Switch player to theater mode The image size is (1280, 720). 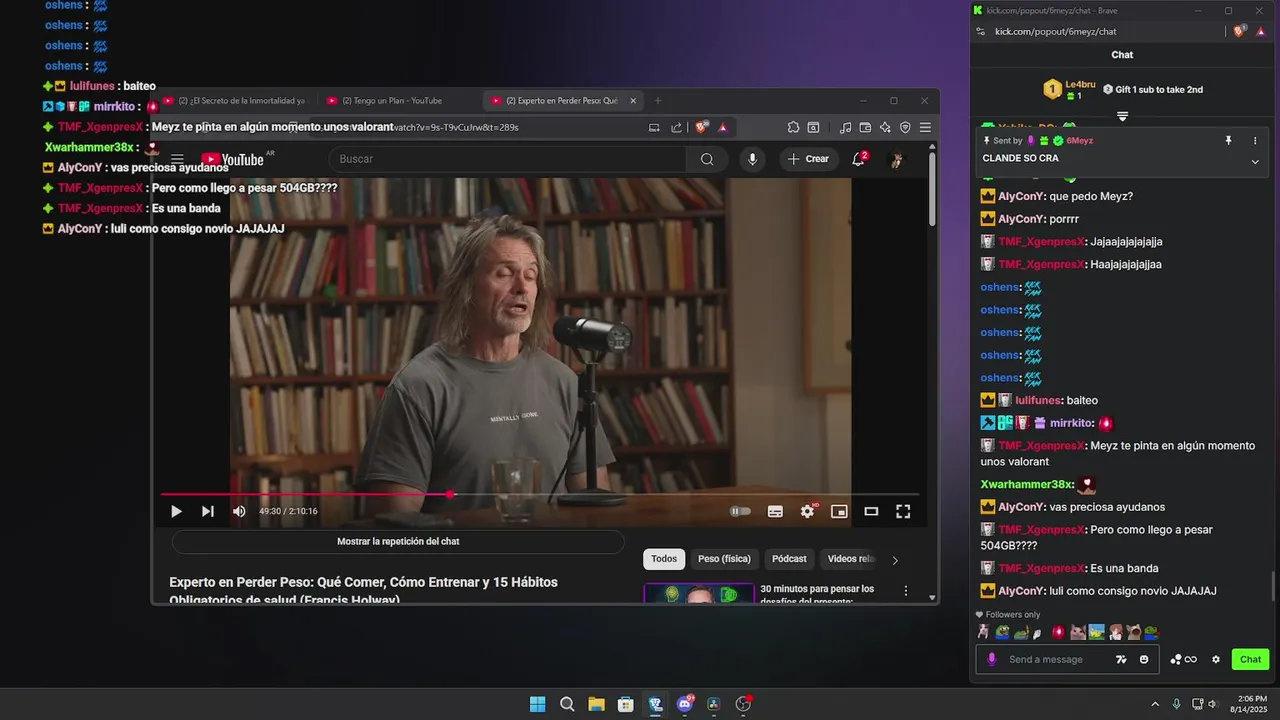[871, 511]
